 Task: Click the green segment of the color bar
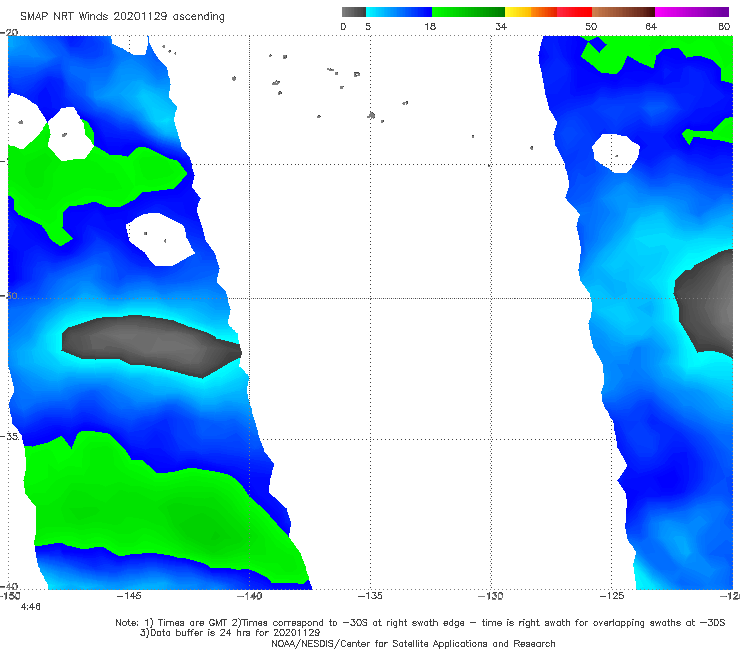tap(468, 12)
